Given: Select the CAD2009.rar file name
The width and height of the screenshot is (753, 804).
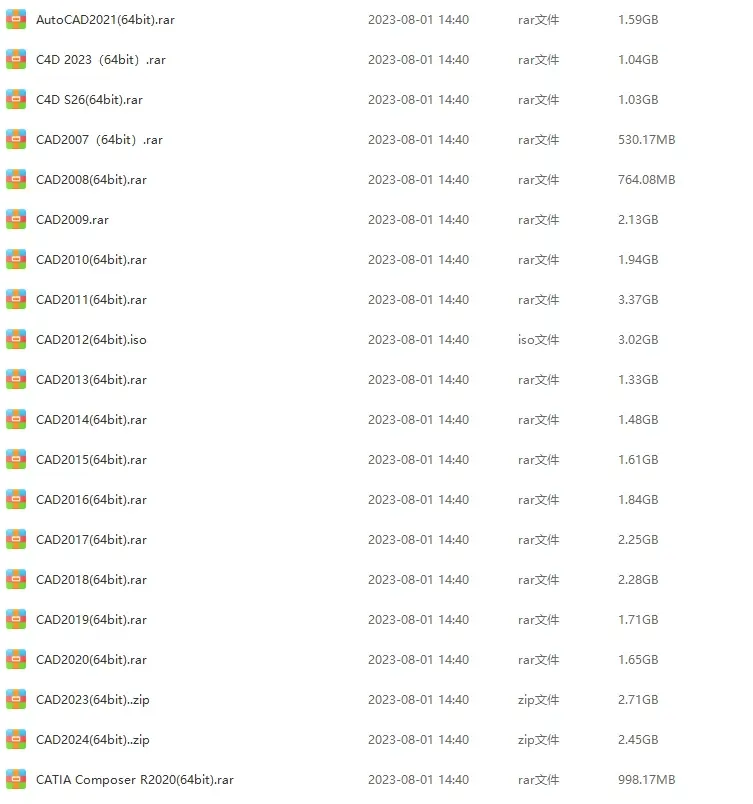Looking at the screenshot, I should (x=72, y=219).
